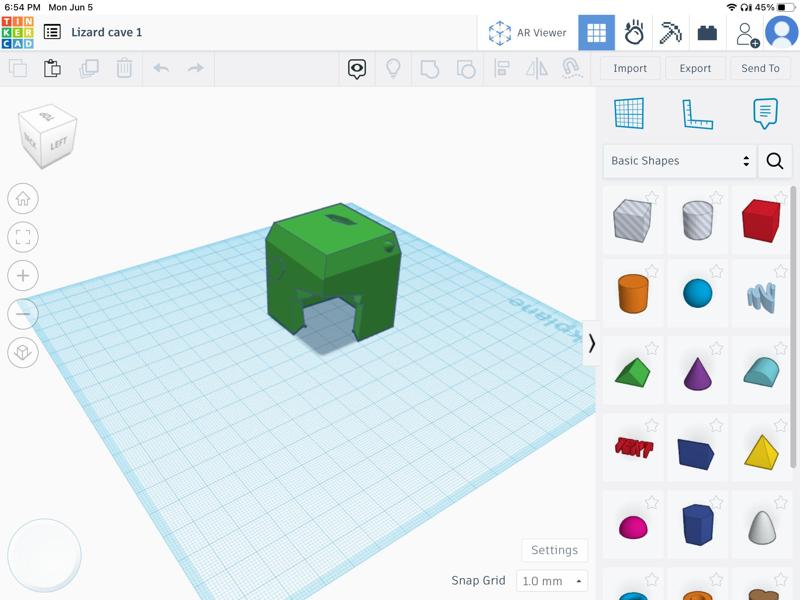Click the Send To button
This screenshot has width=800, height=600.
(x=760, y=68)
